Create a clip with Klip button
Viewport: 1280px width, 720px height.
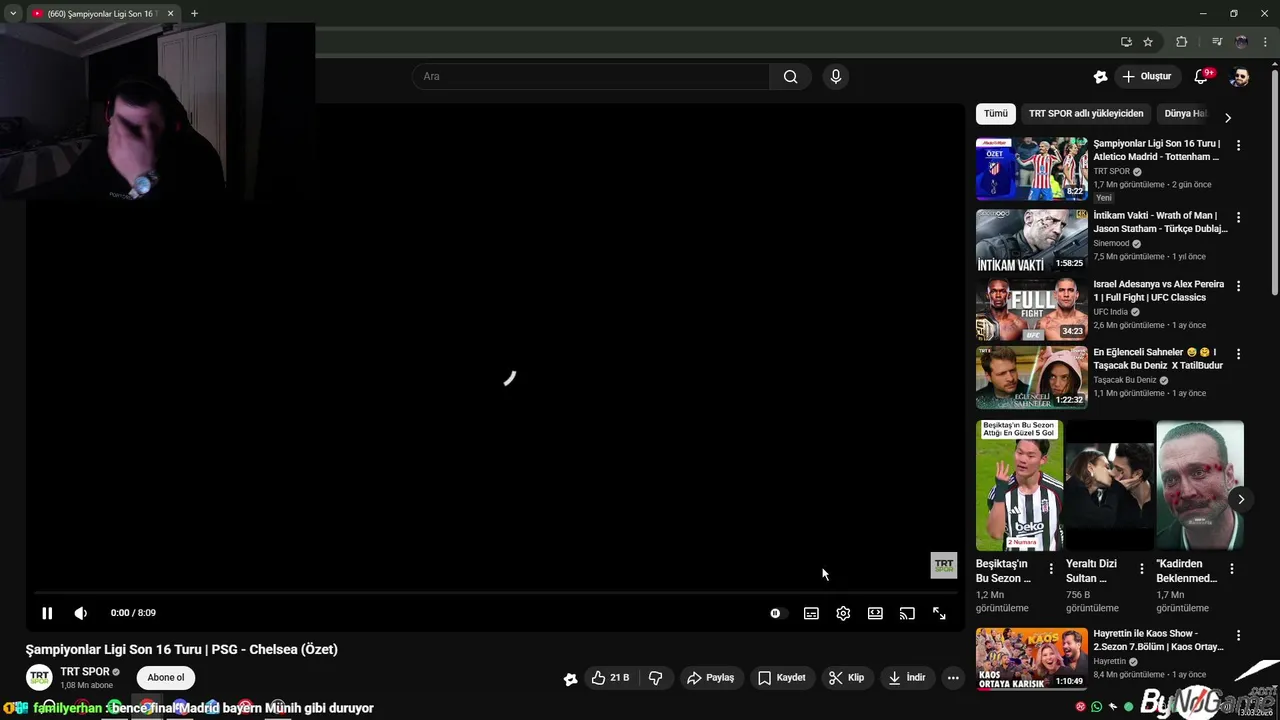846,678
